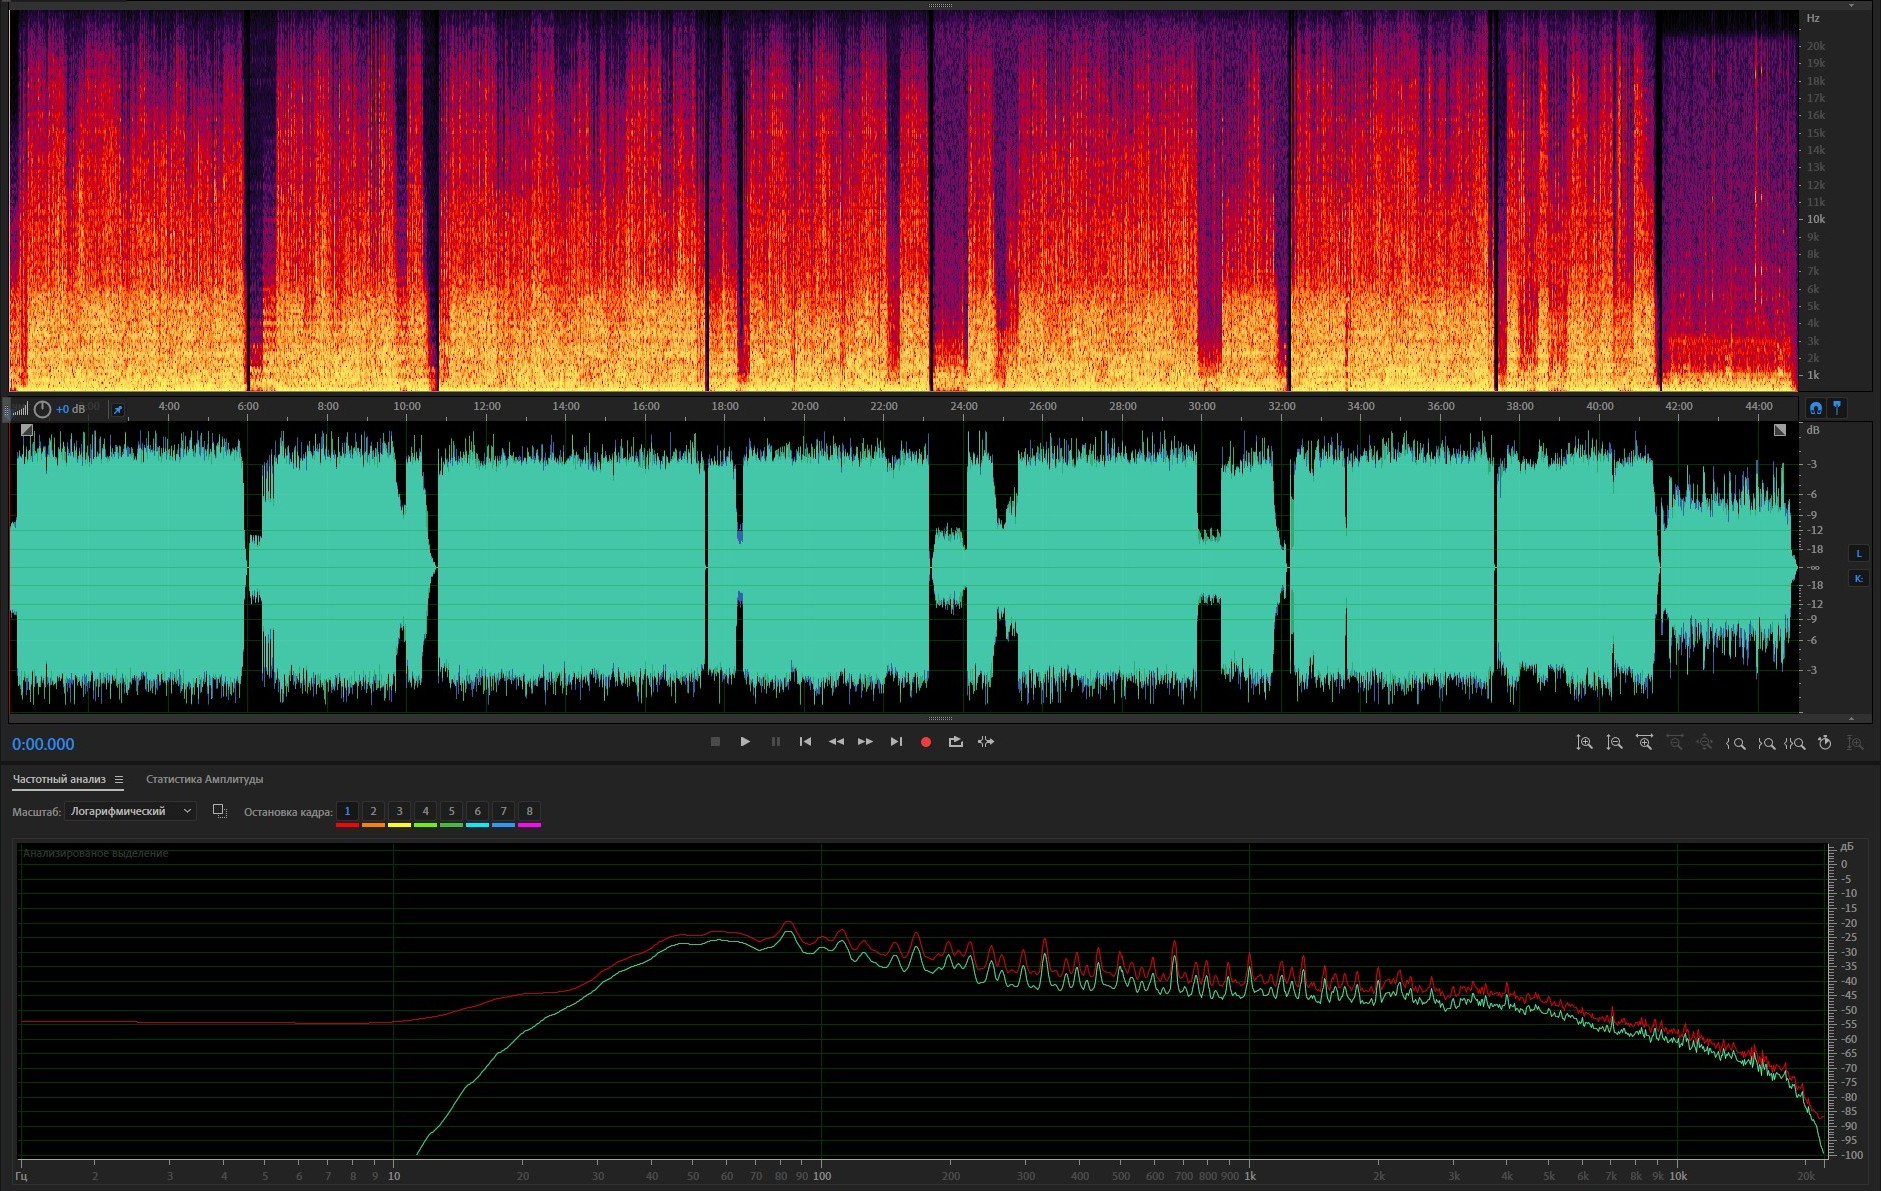The image size is (1881, 1191).
Task: Click the zoom to time stopwatch icon
Action: point(1825,743)
